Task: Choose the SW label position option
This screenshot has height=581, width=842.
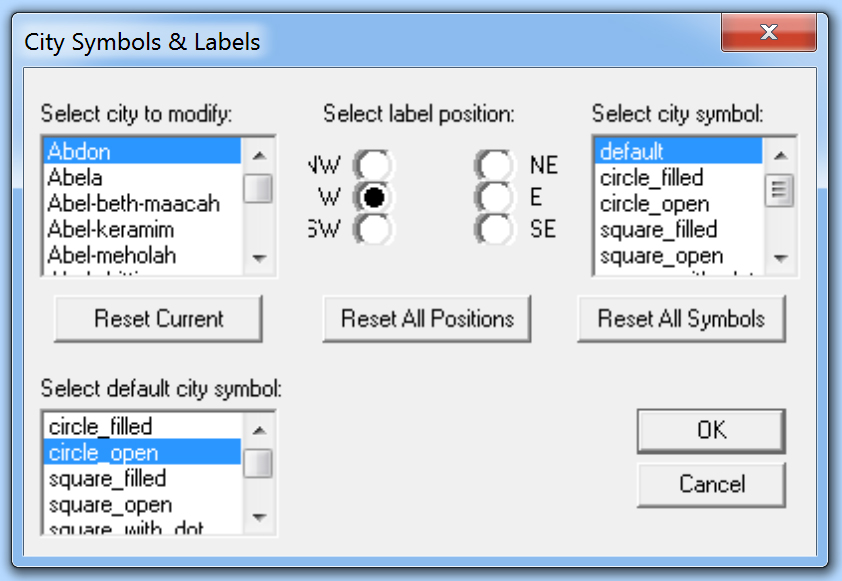Action: coord(375,229)
